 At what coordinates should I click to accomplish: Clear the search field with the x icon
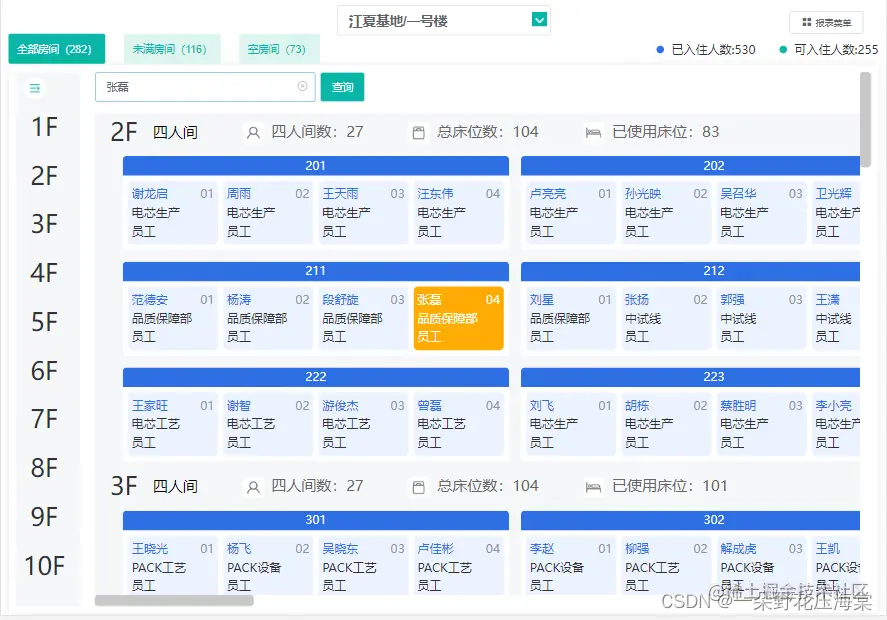click(303, 86)
